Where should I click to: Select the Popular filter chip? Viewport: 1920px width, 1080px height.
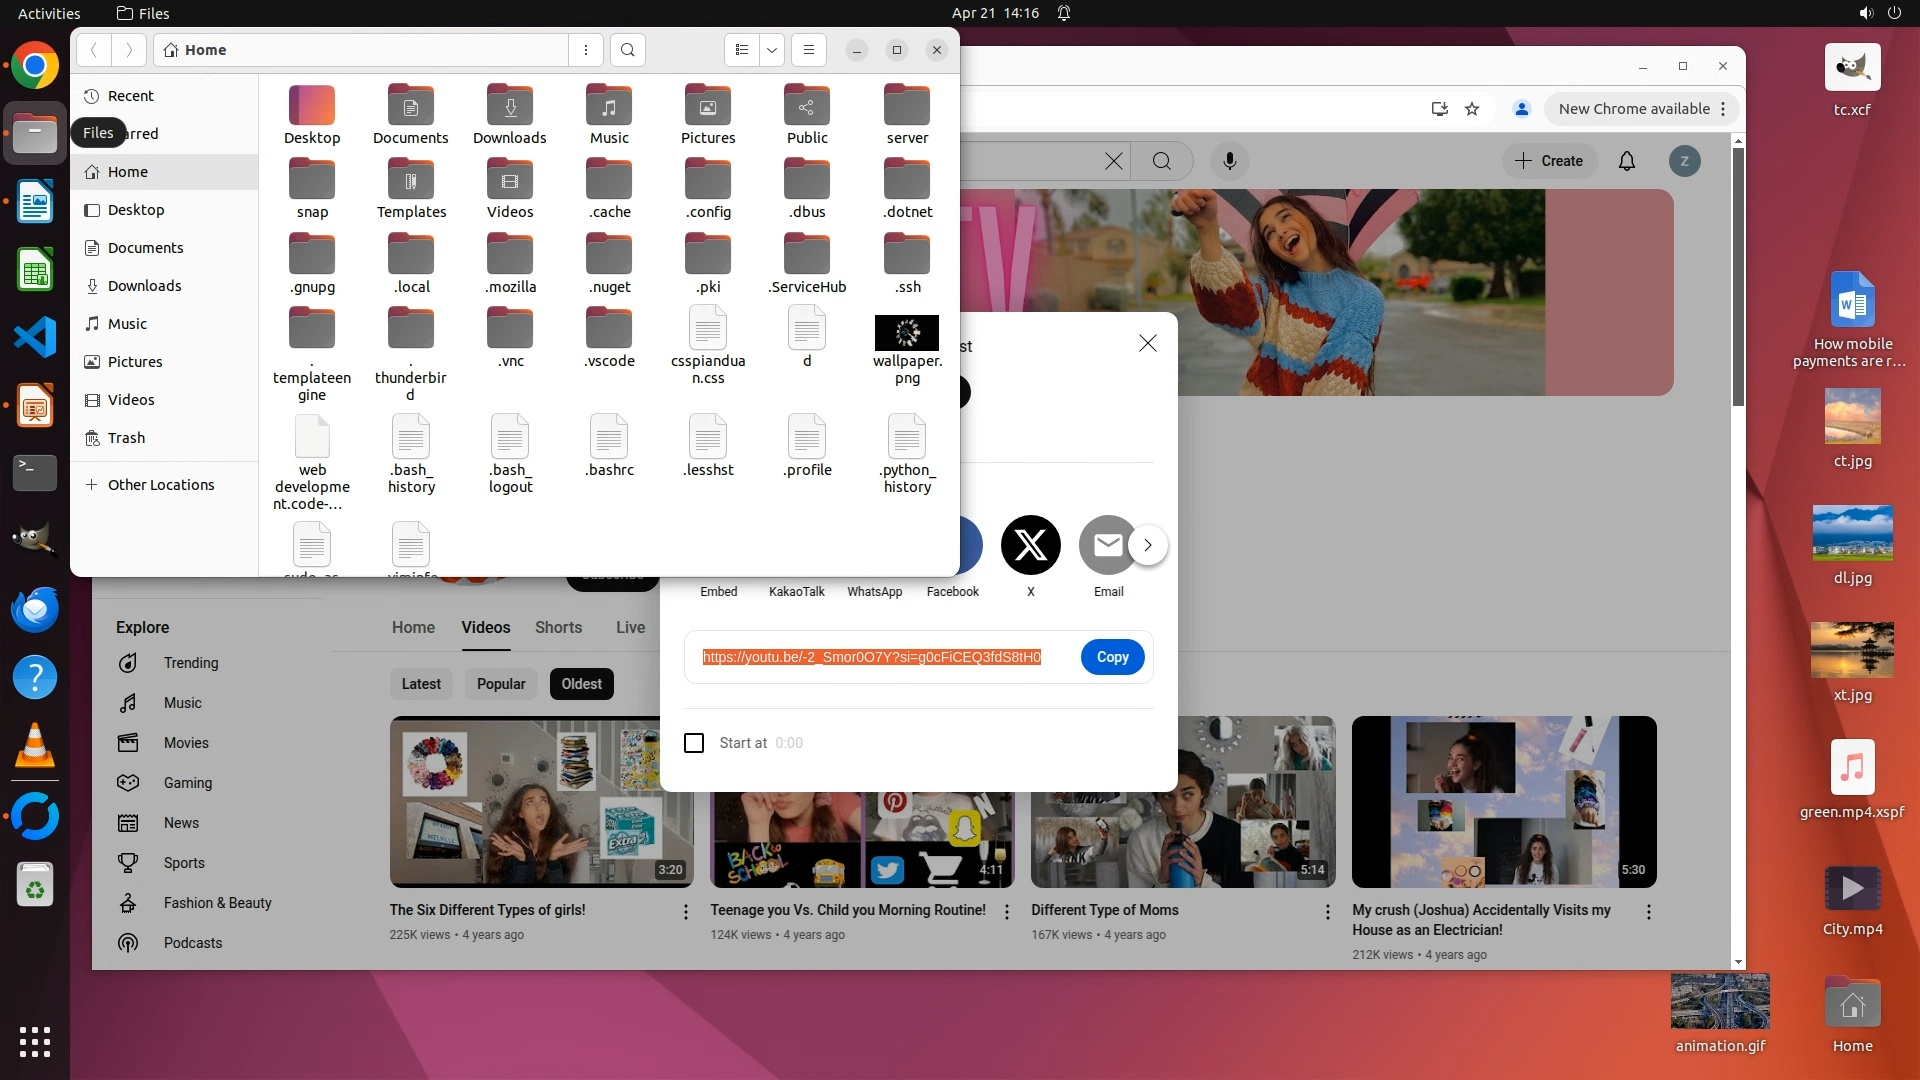(501, 684)
